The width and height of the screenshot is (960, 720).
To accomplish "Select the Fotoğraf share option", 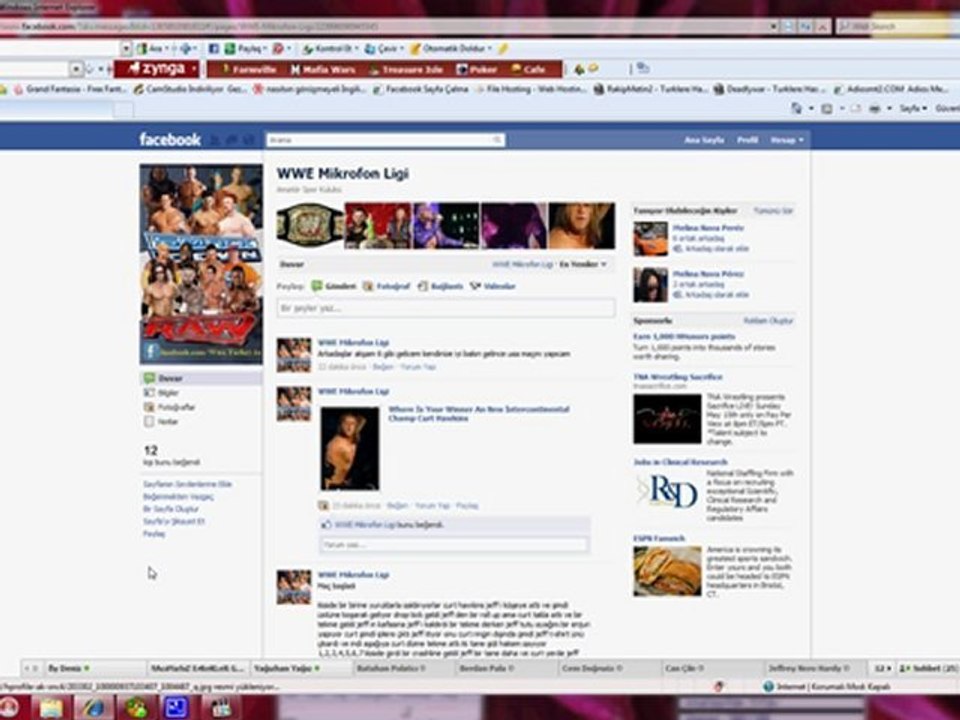I will 386,286.
